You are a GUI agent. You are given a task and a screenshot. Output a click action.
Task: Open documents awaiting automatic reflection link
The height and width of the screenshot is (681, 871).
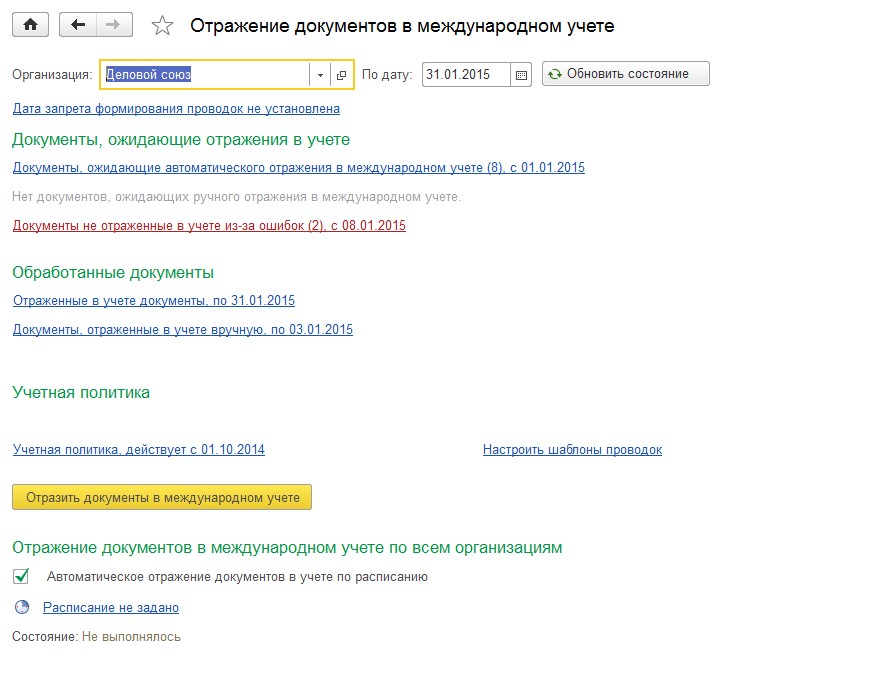298,168
